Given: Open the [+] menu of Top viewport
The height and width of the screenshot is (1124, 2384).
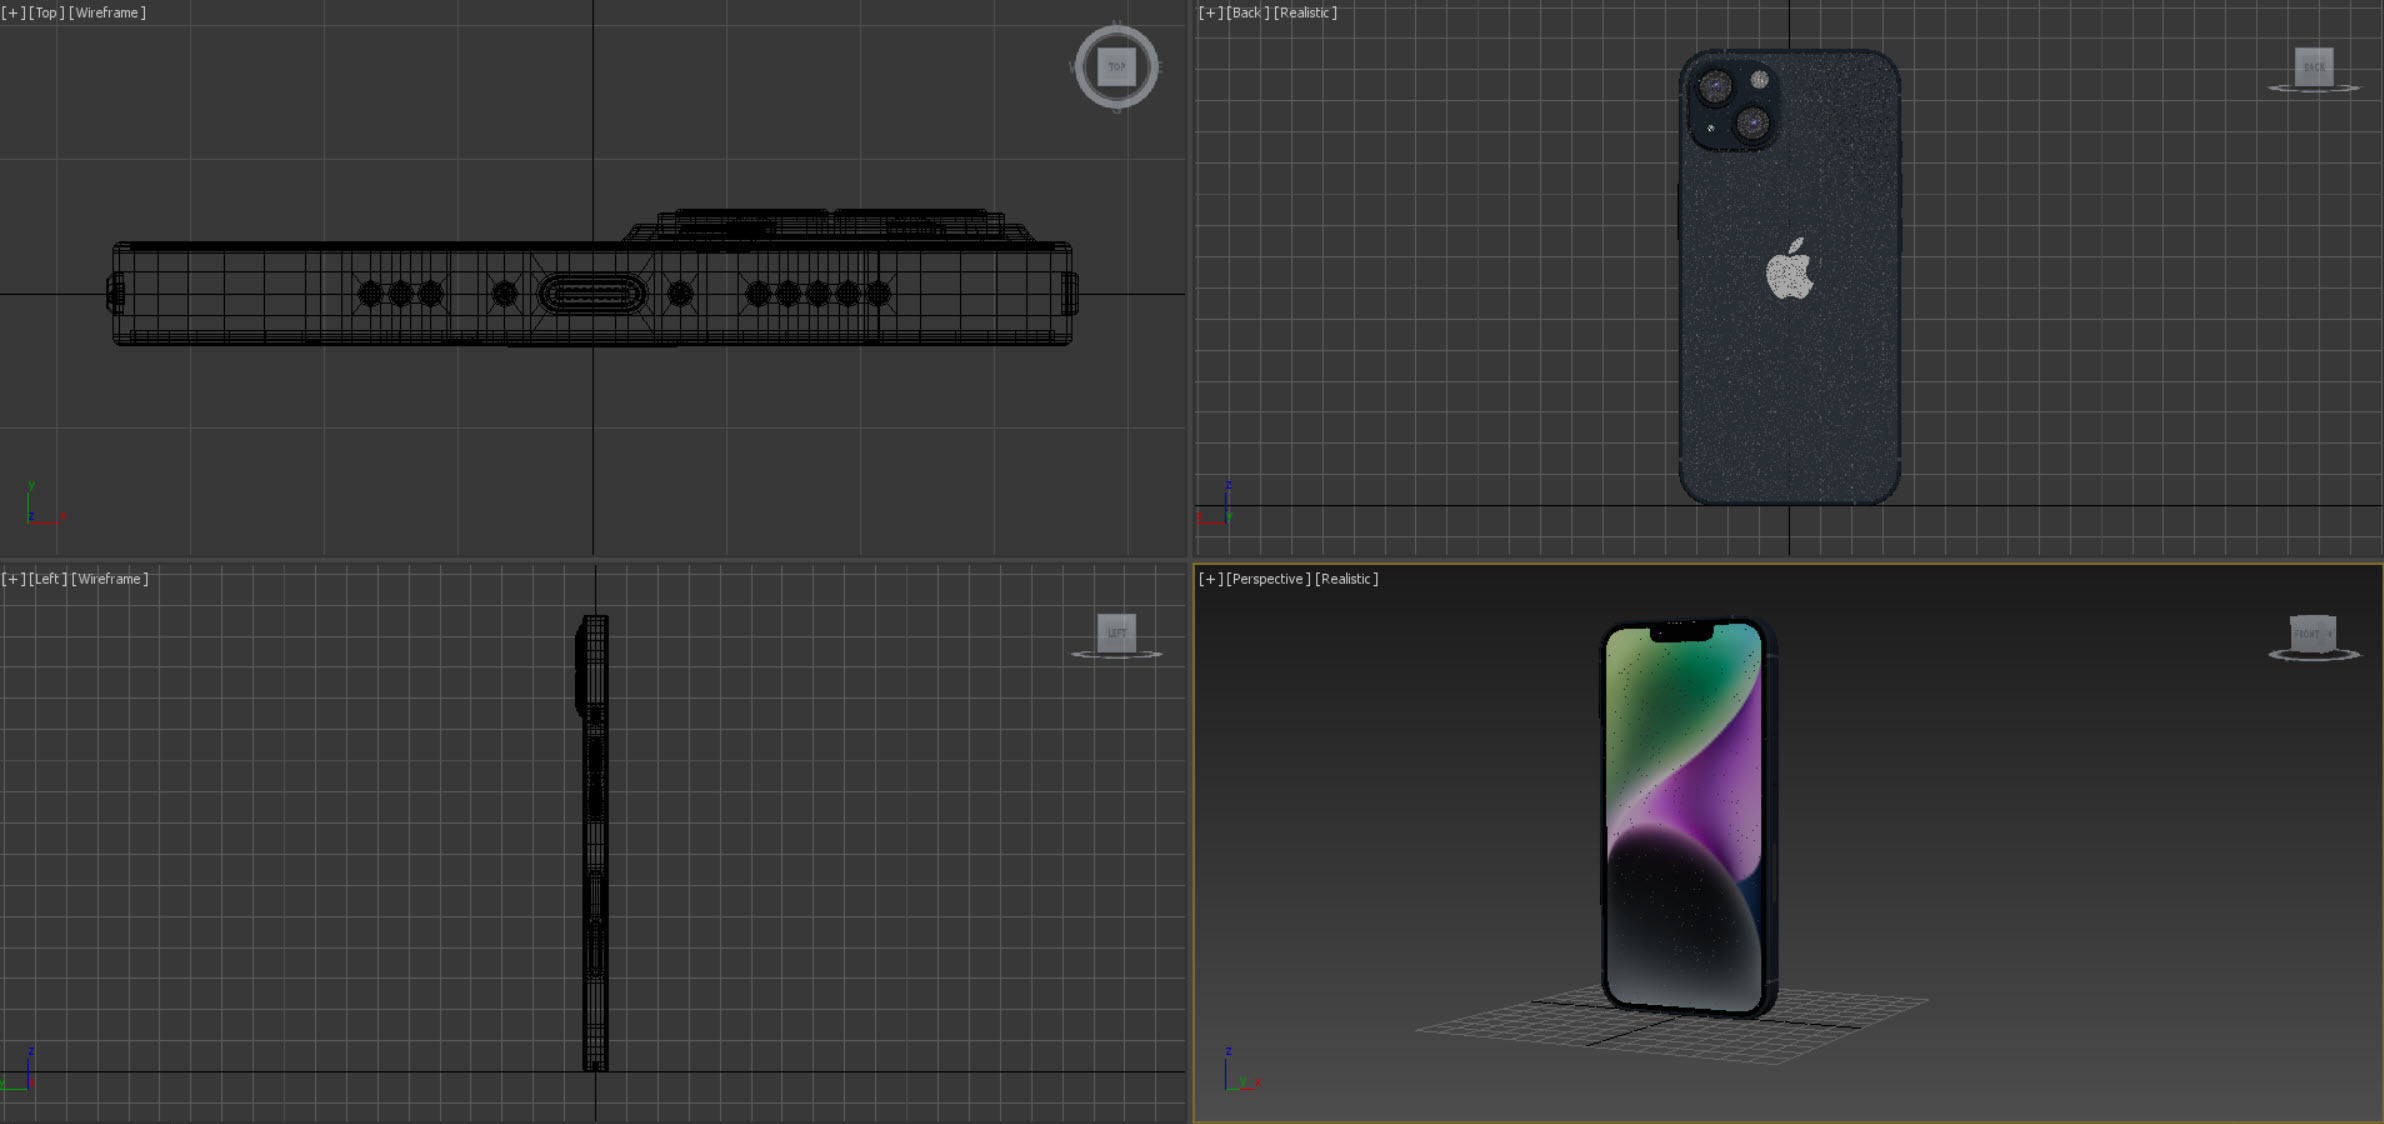Looking at the screenshot, I should click(x=13, y=13).
